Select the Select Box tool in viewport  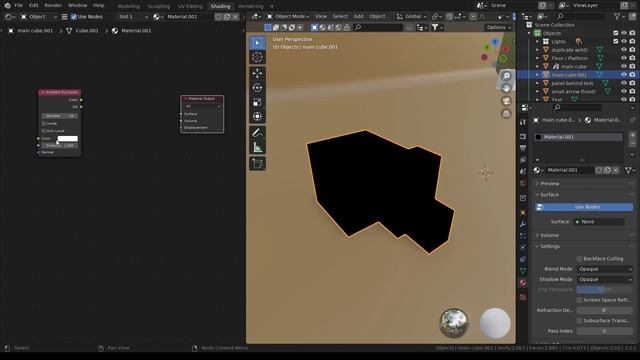[257, 43]
